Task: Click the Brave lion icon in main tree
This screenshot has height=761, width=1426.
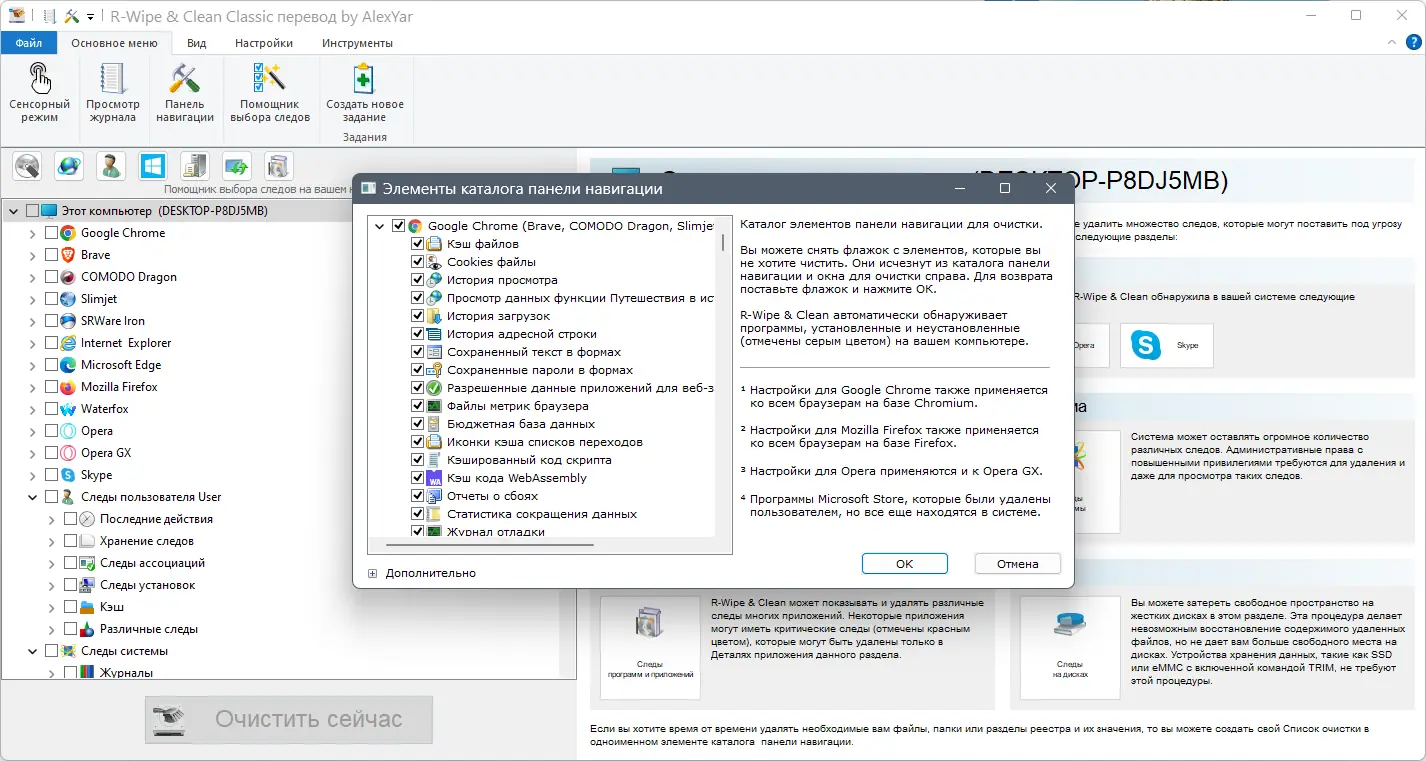Action: click(68, 255)
